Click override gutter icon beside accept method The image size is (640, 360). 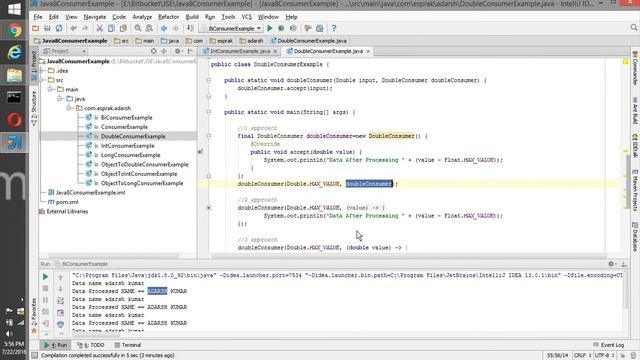(200, 151)
